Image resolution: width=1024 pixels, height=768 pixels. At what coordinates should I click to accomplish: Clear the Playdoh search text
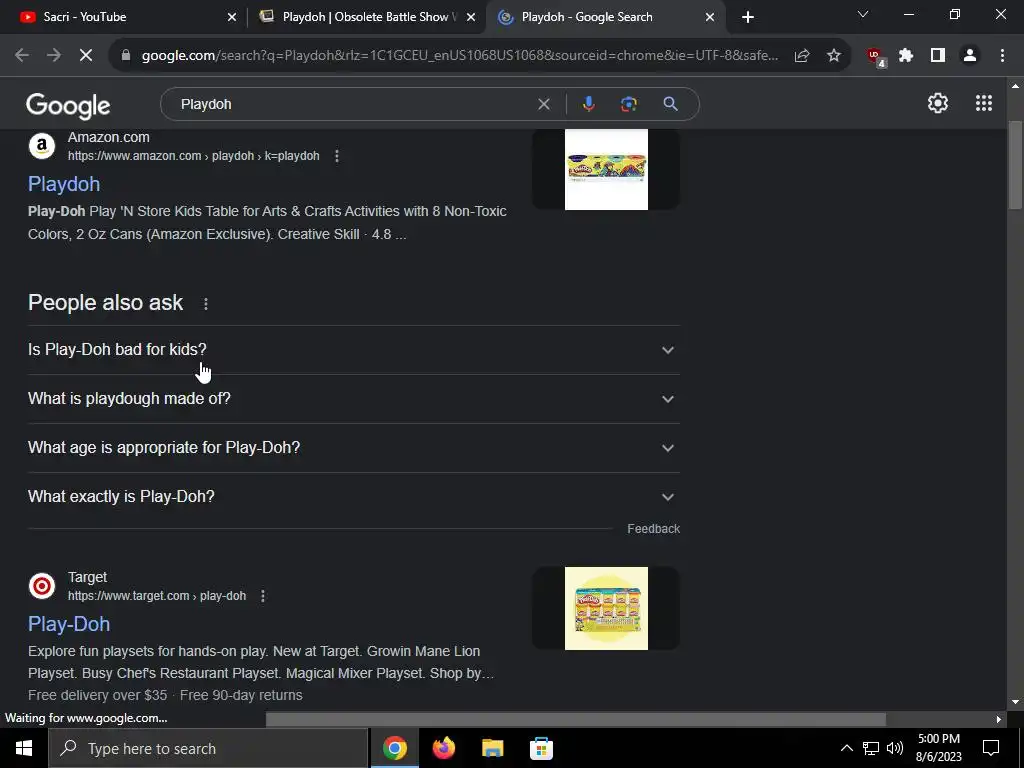(x=543, y=104)
